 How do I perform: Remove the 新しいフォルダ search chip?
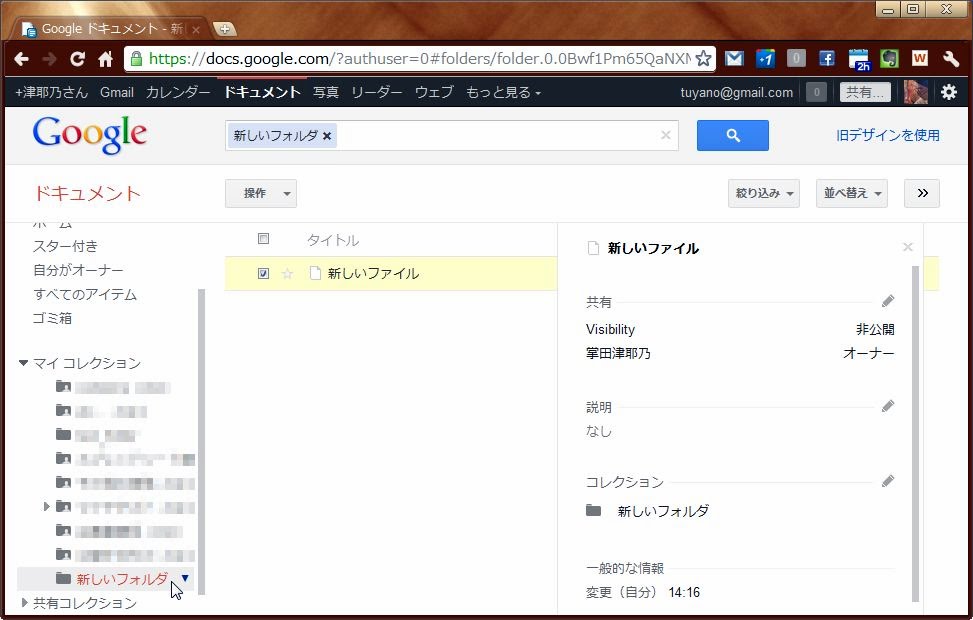tap(327, 136)
